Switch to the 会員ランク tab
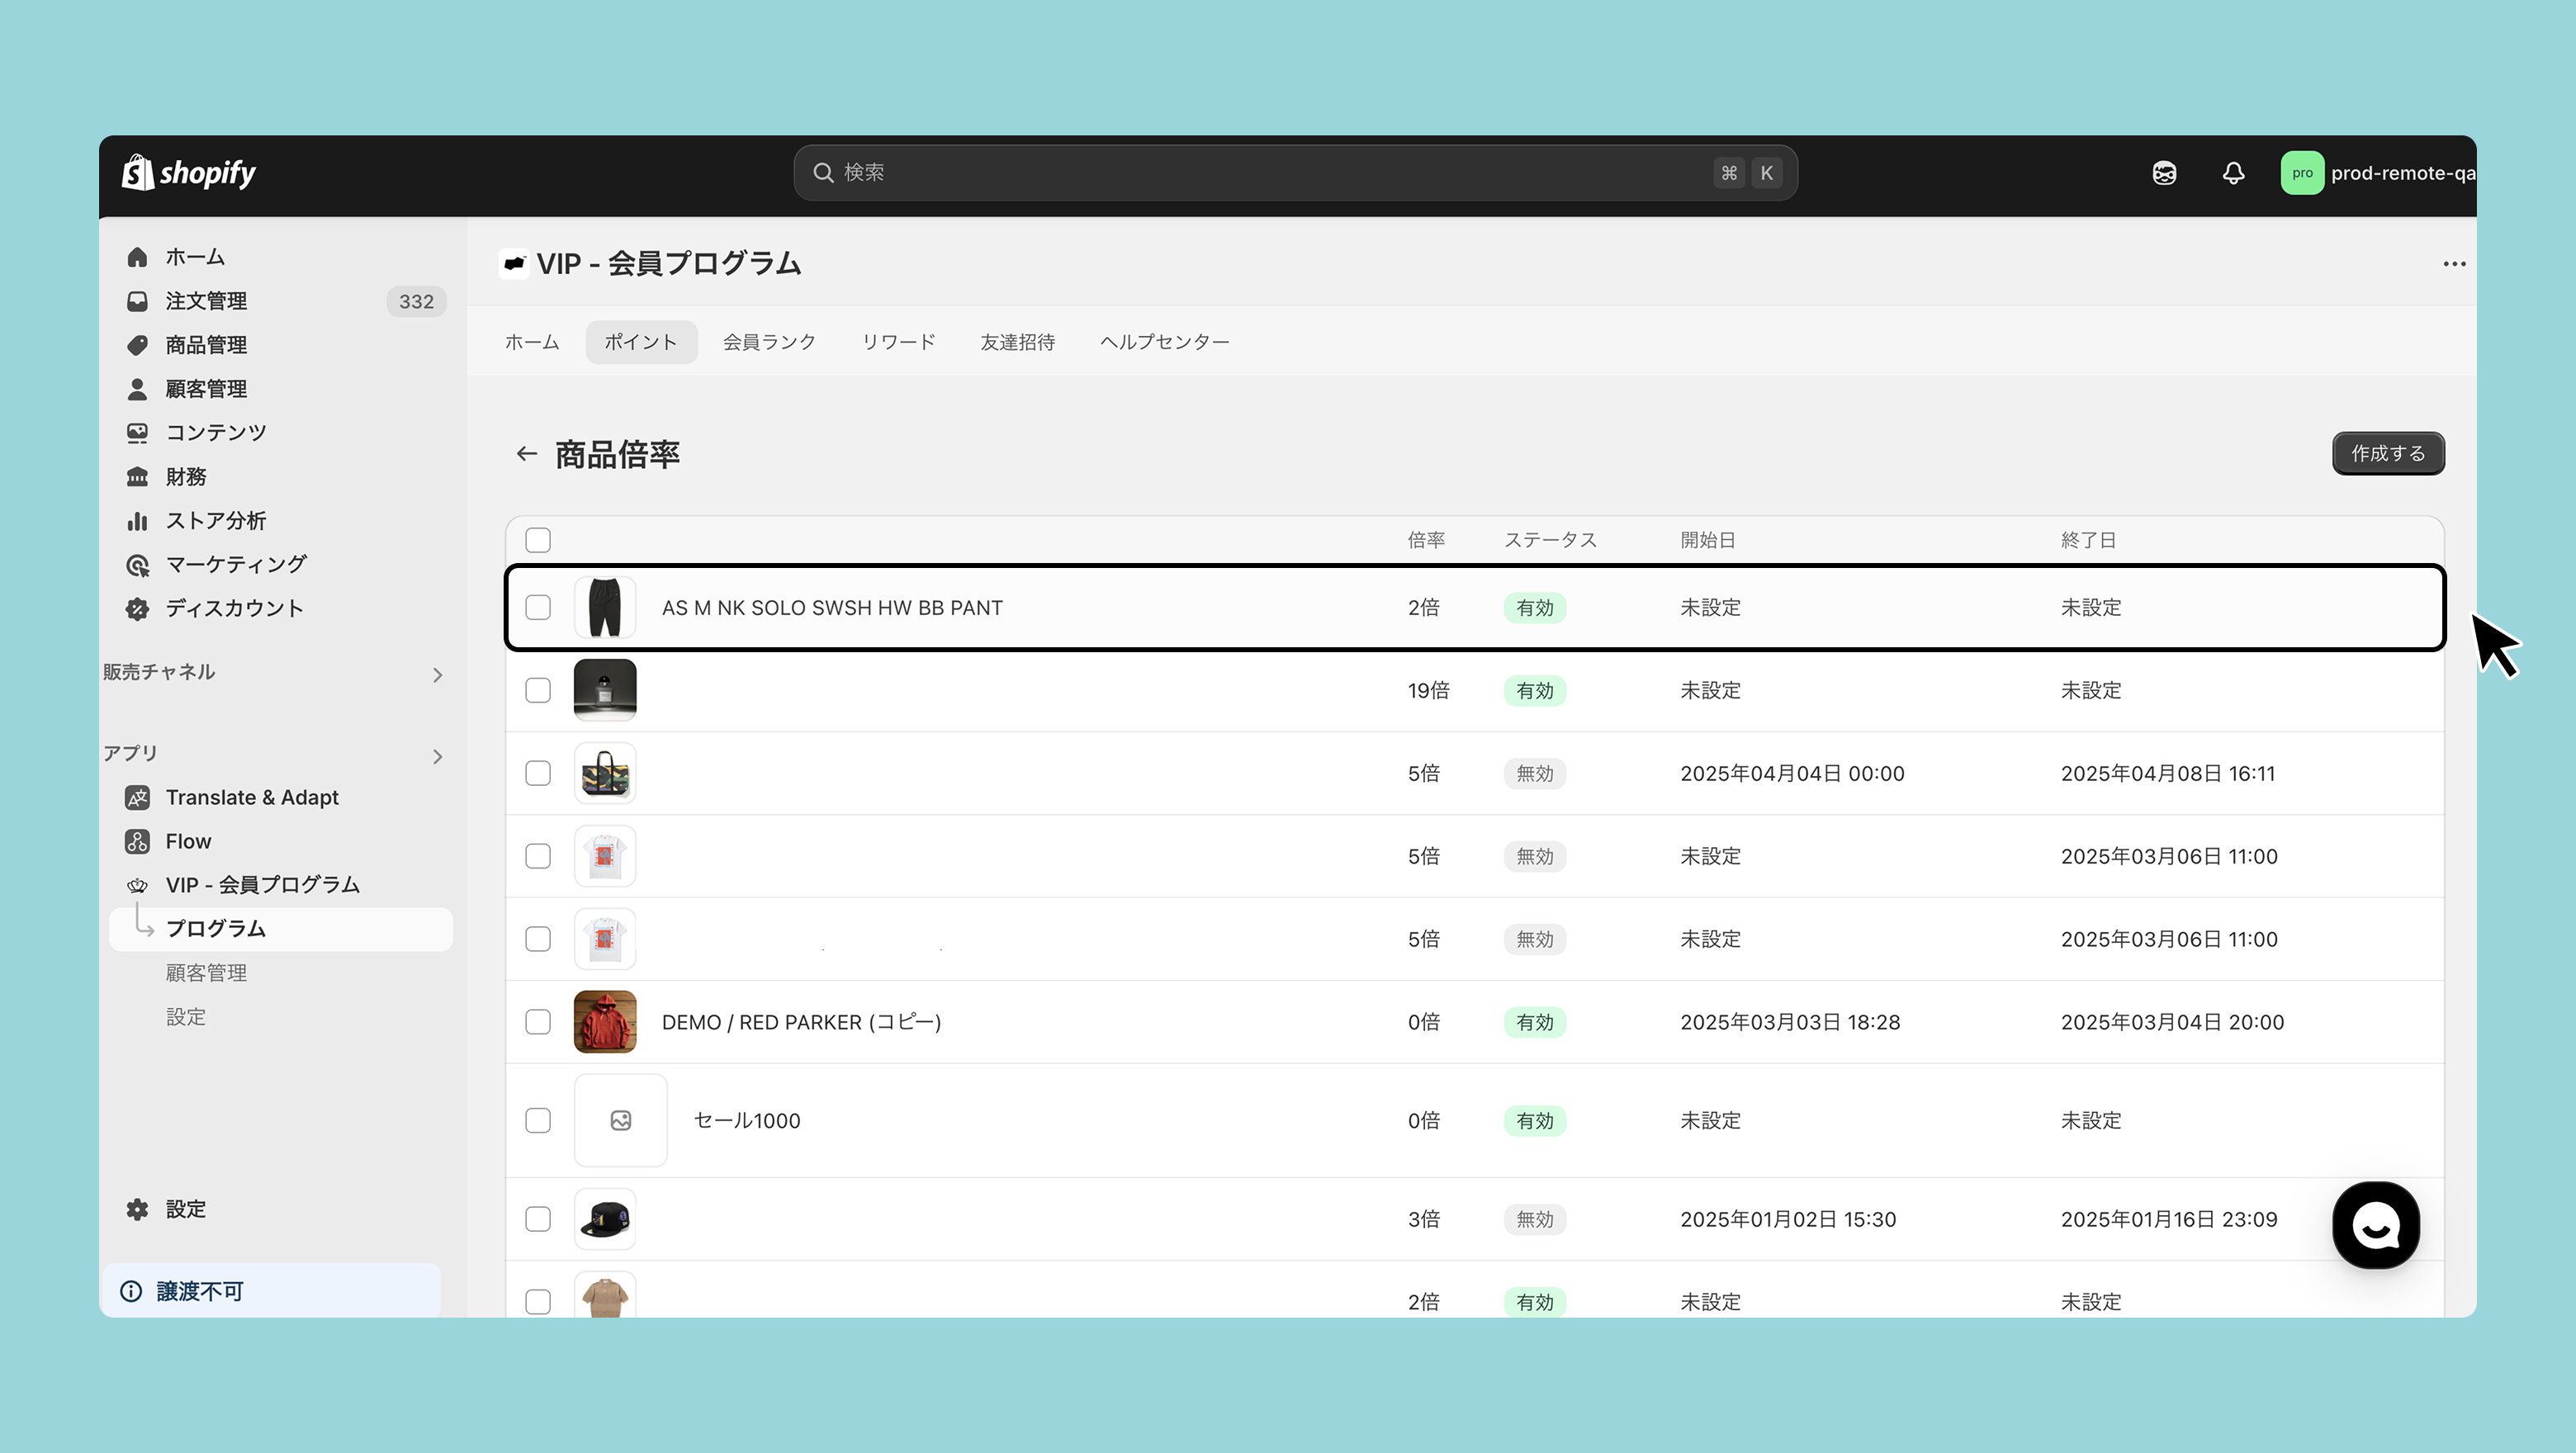Screen dimensions: 2576x1453 (769, 342)
